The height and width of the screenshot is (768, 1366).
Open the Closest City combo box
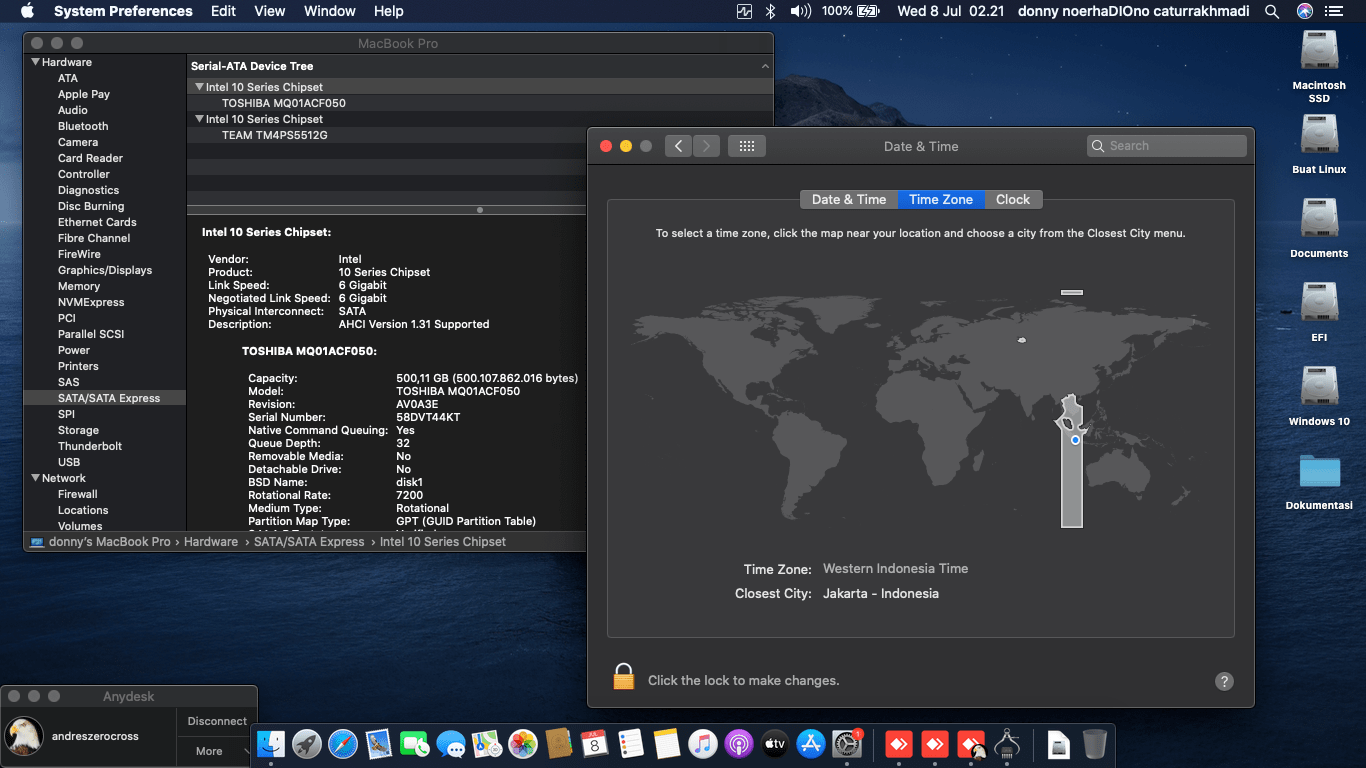pos(881,594)
